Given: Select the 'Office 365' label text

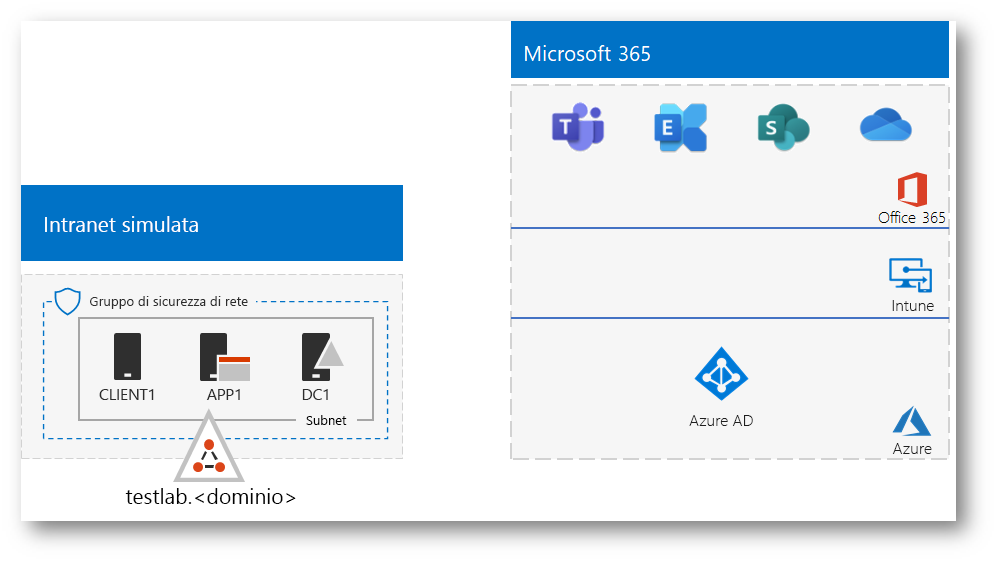Looking at the screenshot, I should [x=911, y=218].
